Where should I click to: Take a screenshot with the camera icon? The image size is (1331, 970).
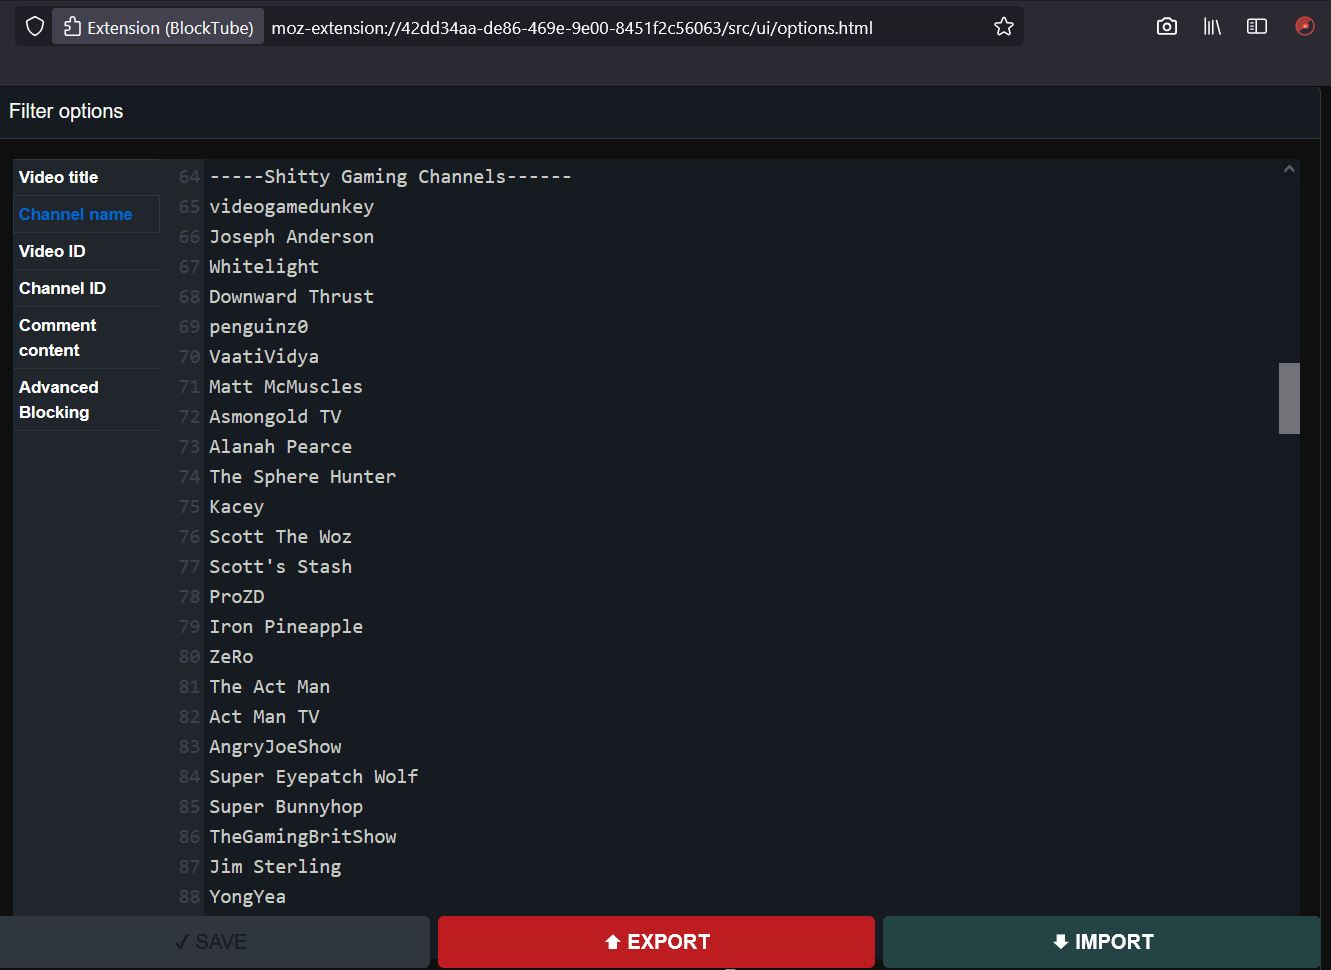pyautogui.click(x=1167, y=27)
